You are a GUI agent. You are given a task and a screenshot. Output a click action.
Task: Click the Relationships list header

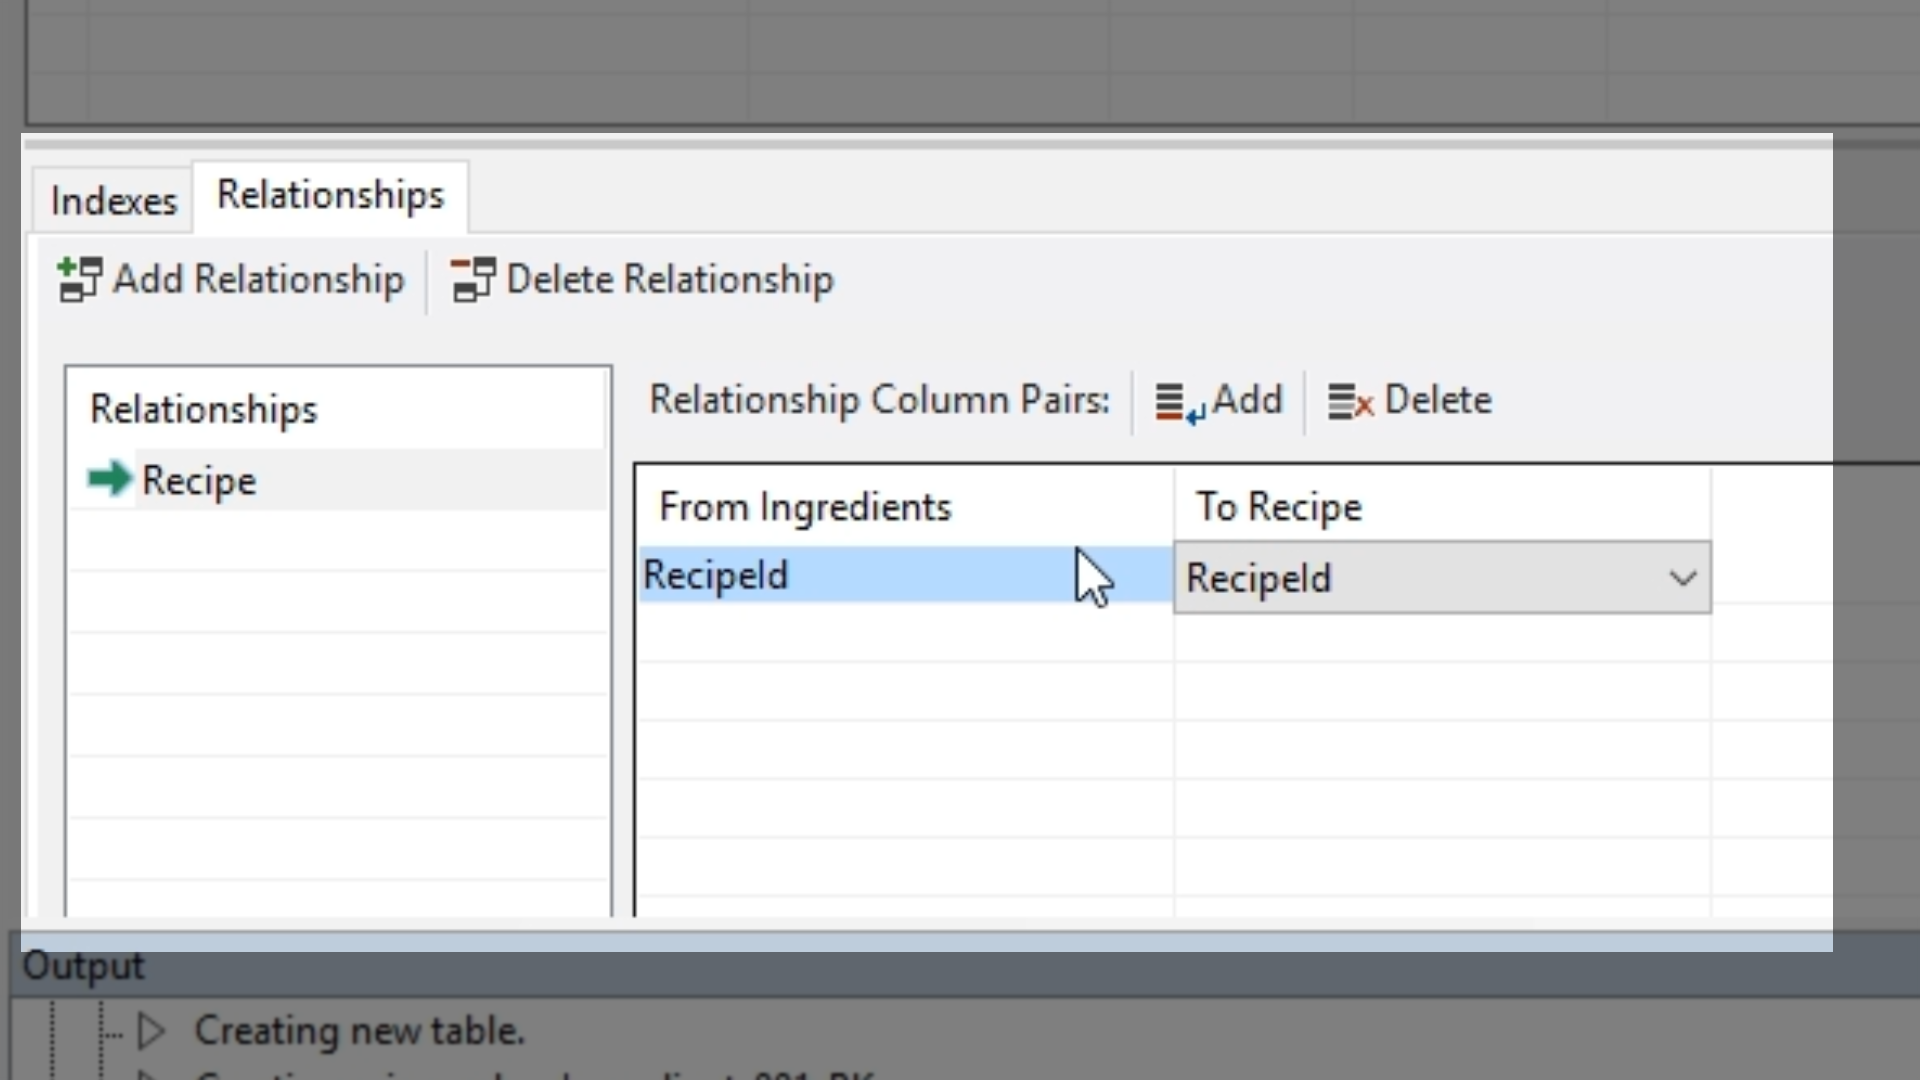(204, 409)
